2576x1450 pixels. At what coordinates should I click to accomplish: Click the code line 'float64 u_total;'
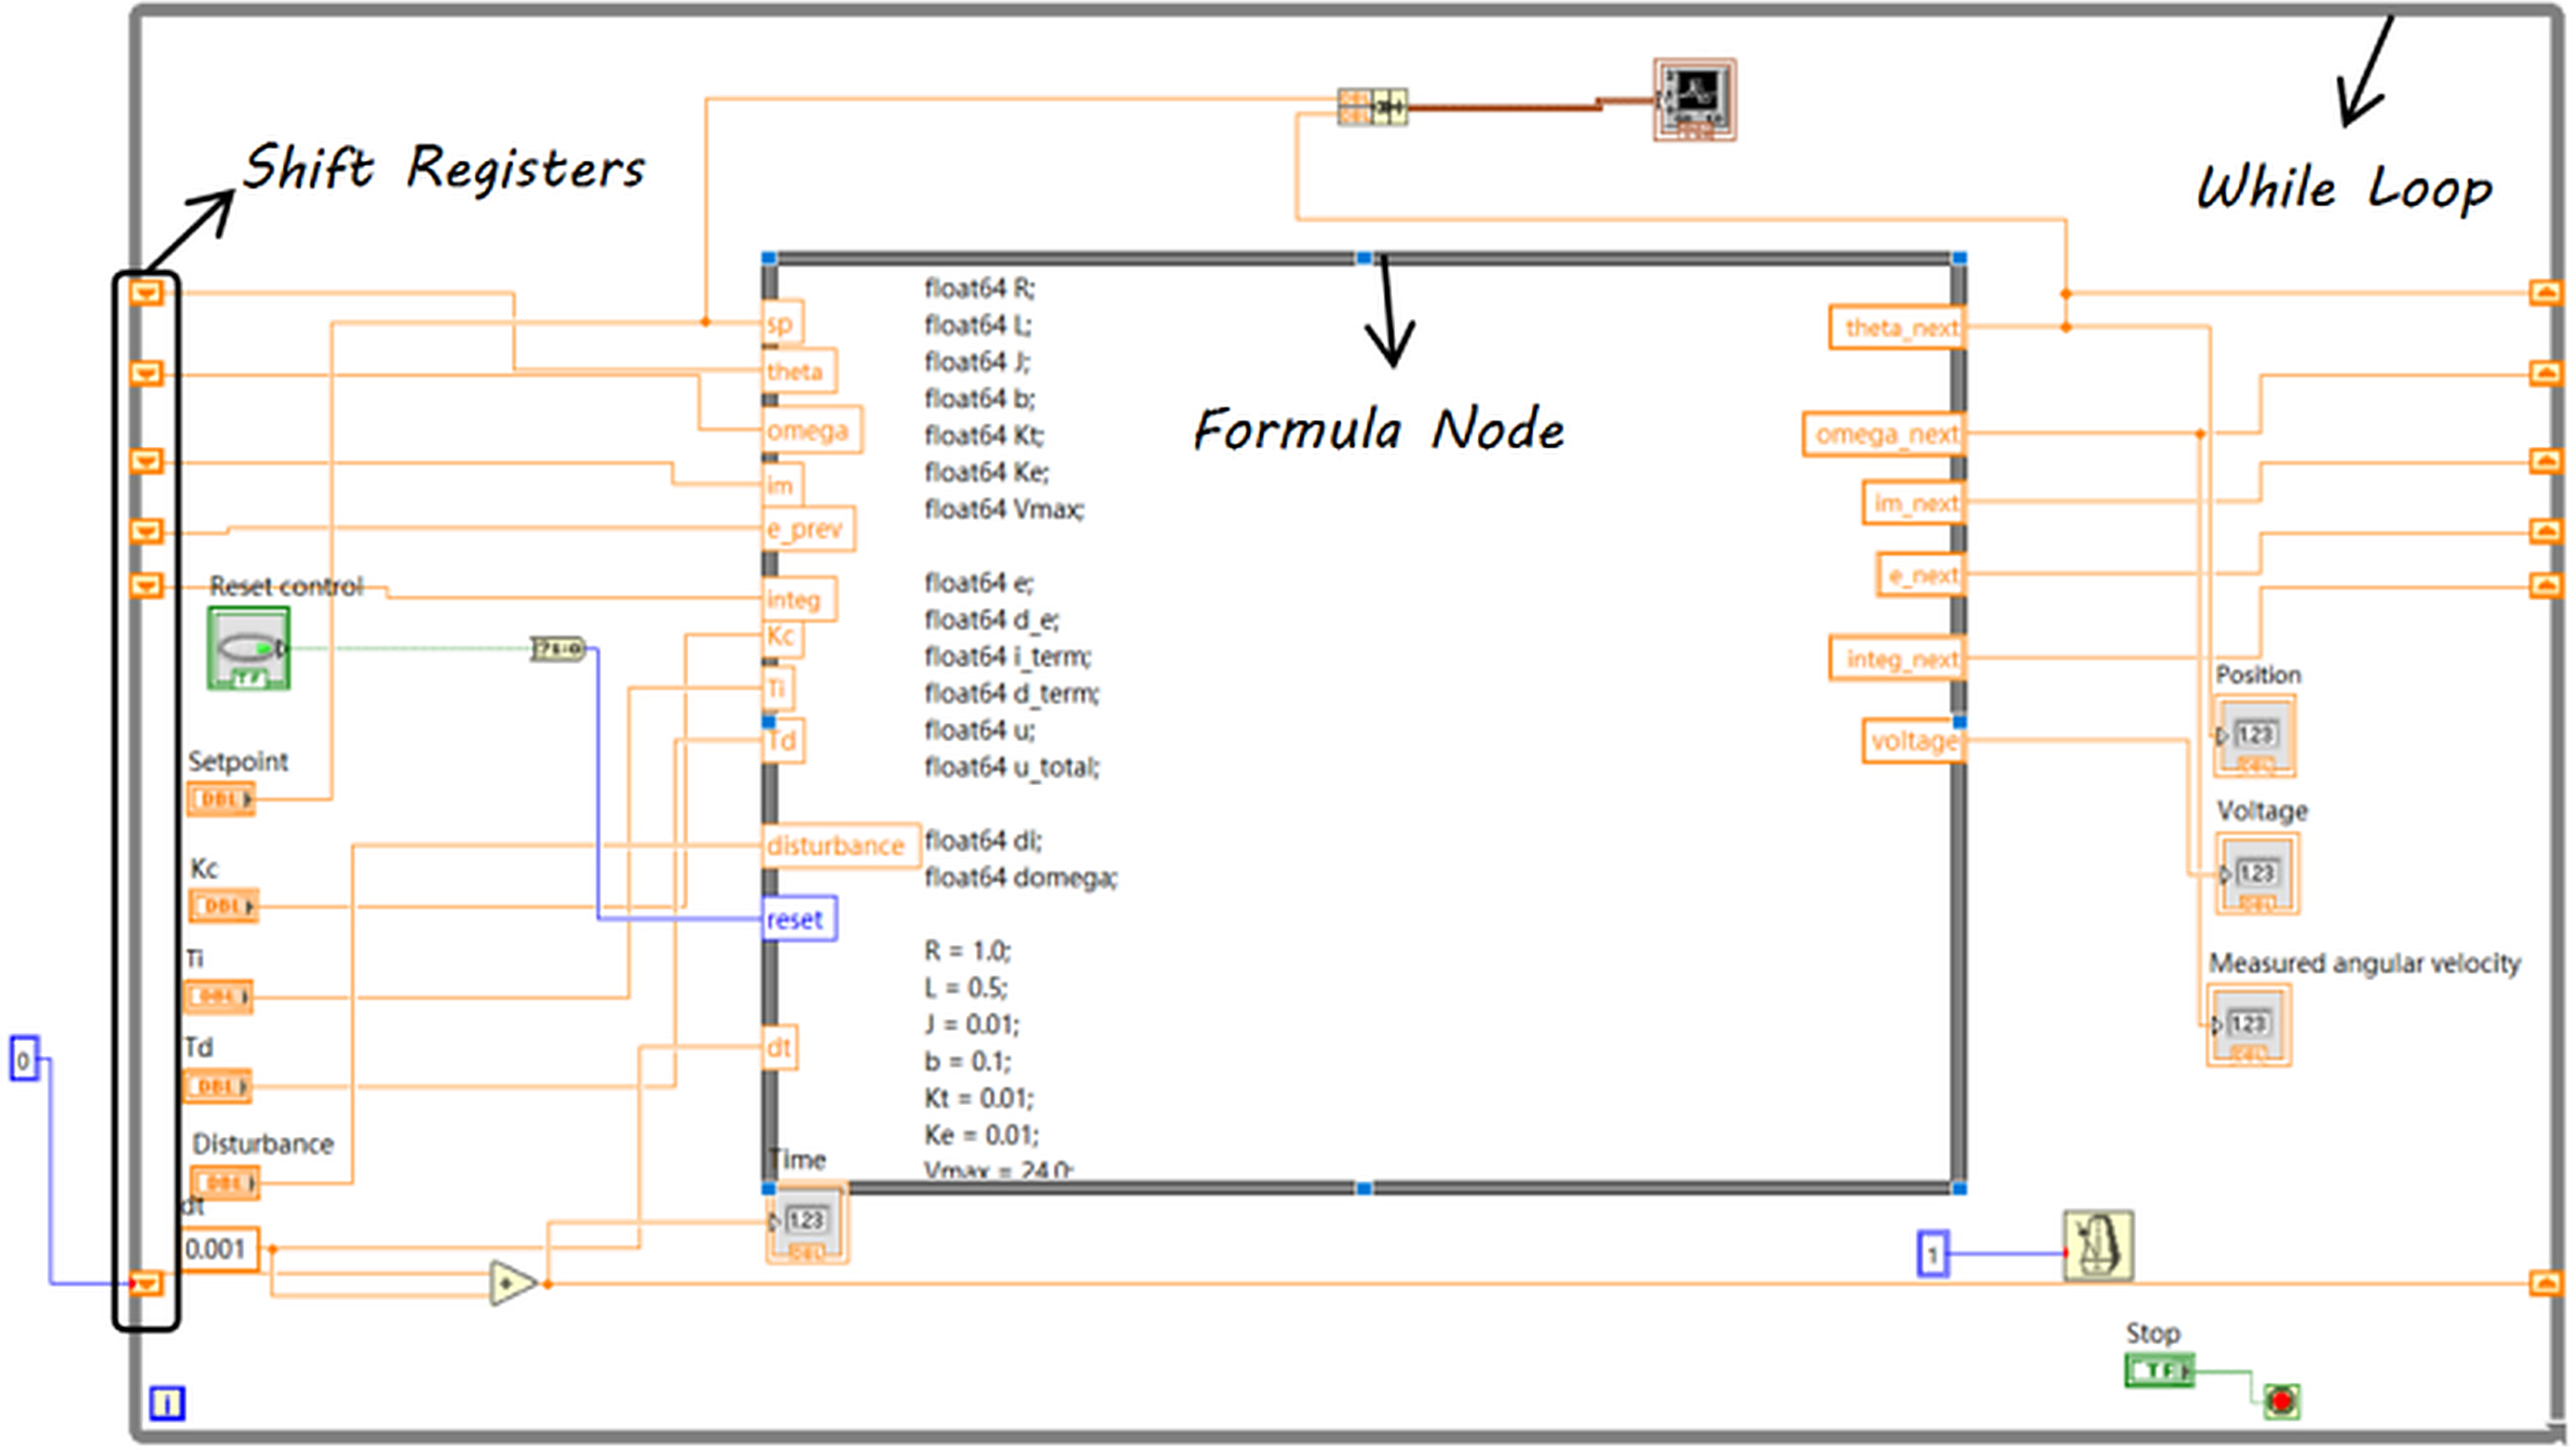click(1012, 768)
